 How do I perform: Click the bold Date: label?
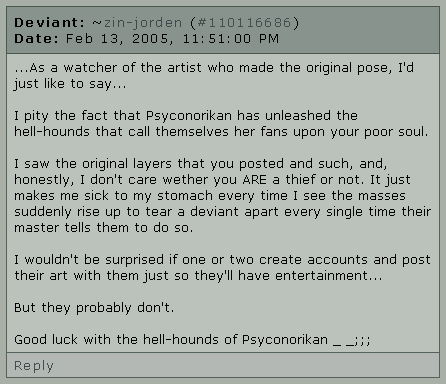[x=36, y=39]
